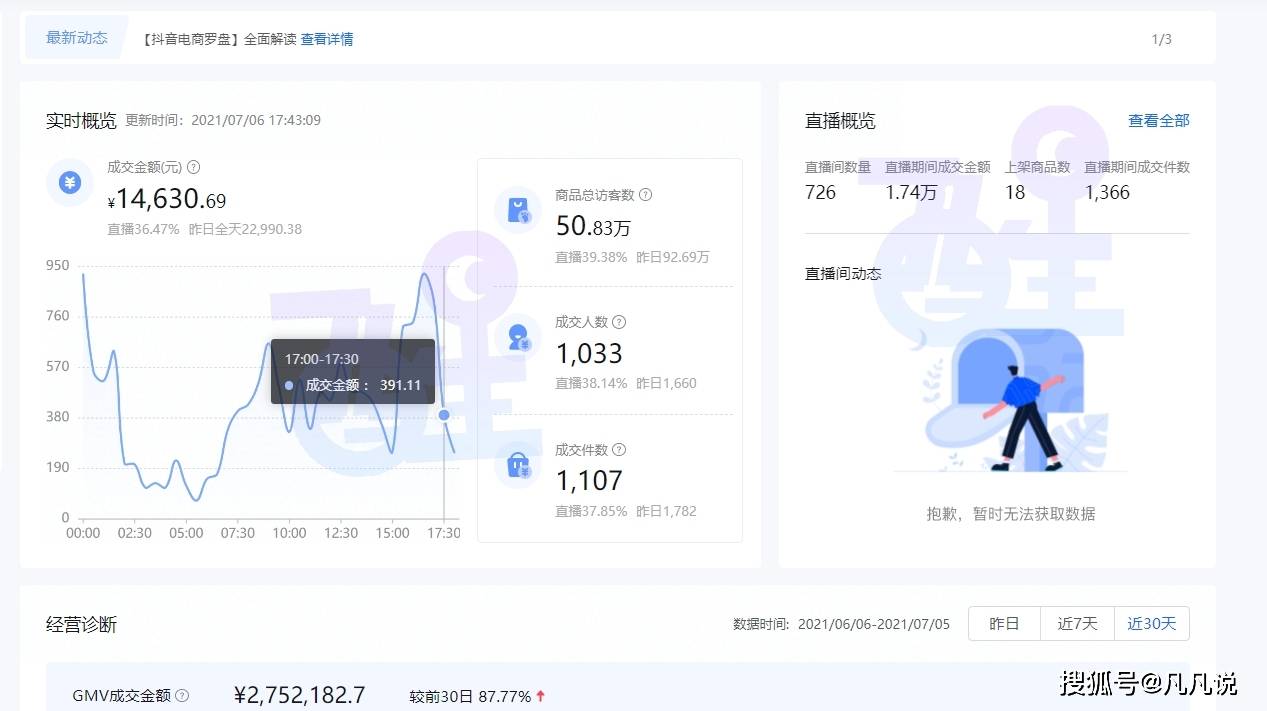Screen dimensions: 1267x711
Task: Click the 直播间数量 value 726
Action: point(820,193)
